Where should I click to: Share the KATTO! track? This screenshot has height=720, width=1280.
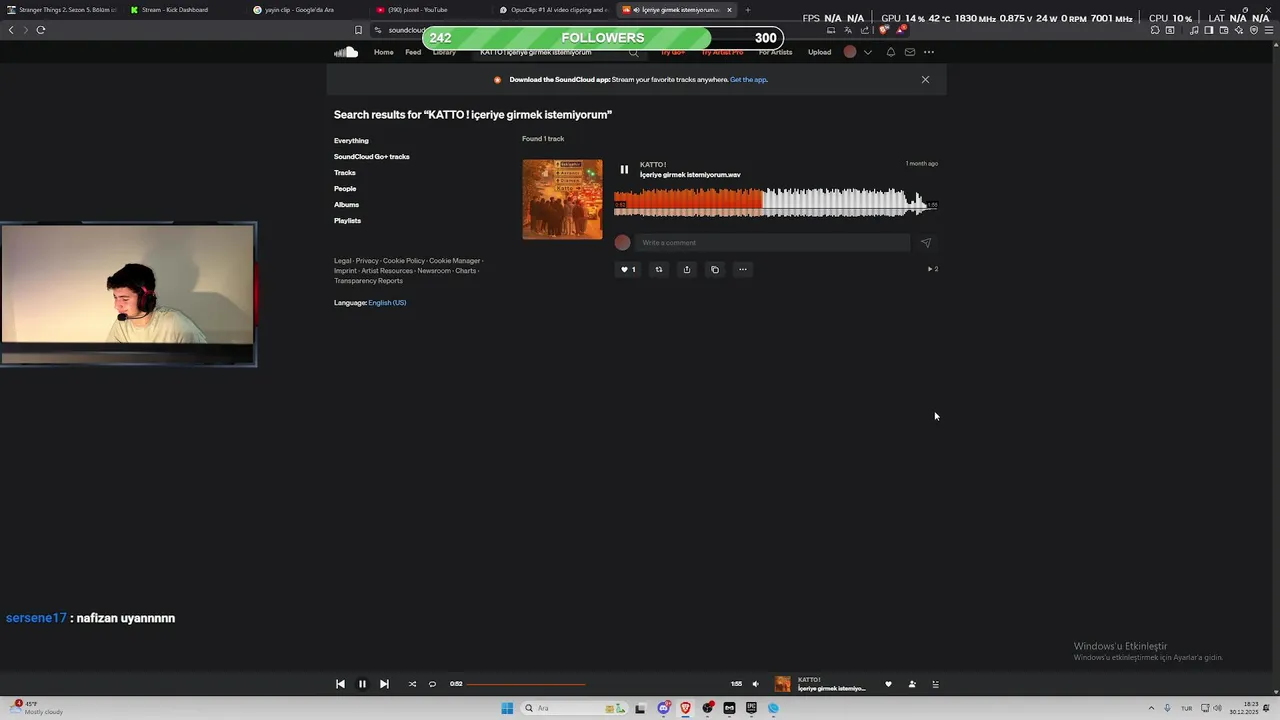click(x=687, y=269)
